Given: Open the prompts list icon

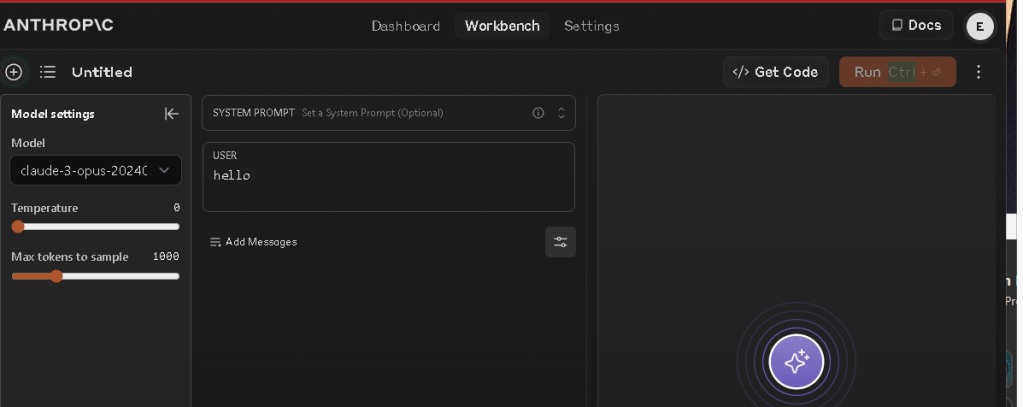Looking at the screenshot, I should (48, 72).
